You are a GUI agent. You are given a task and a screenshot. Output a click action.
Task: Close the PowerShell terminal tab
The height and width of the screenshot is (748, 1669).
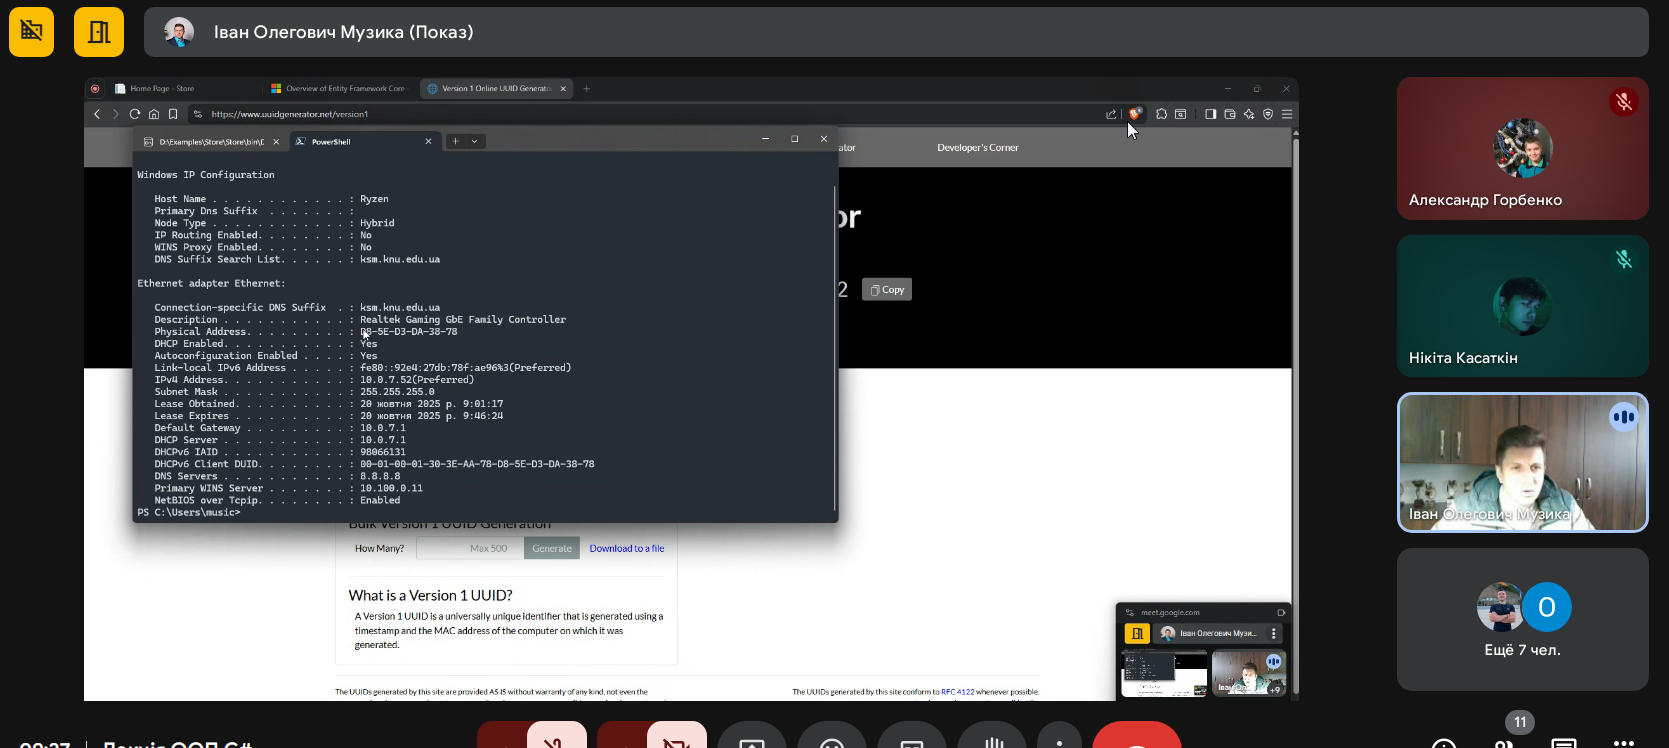[x=428, y=142]
